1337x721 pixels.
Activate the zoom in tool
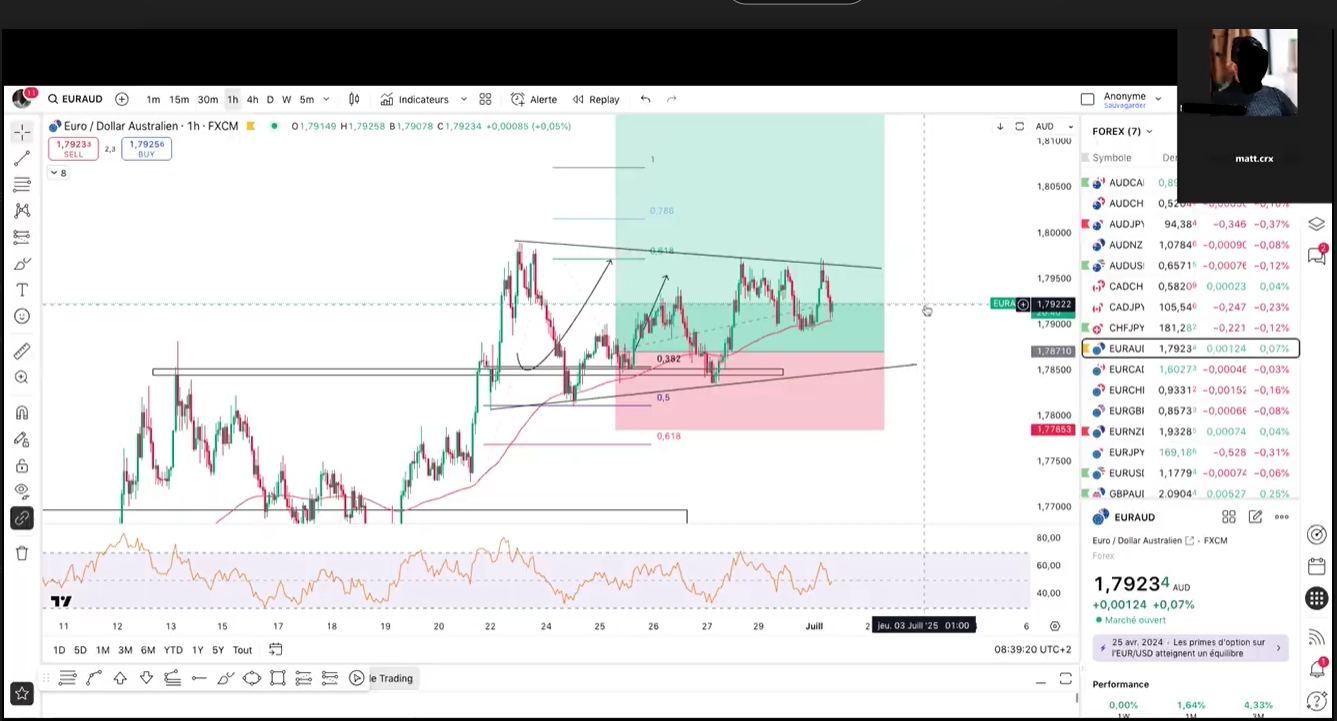22,378
